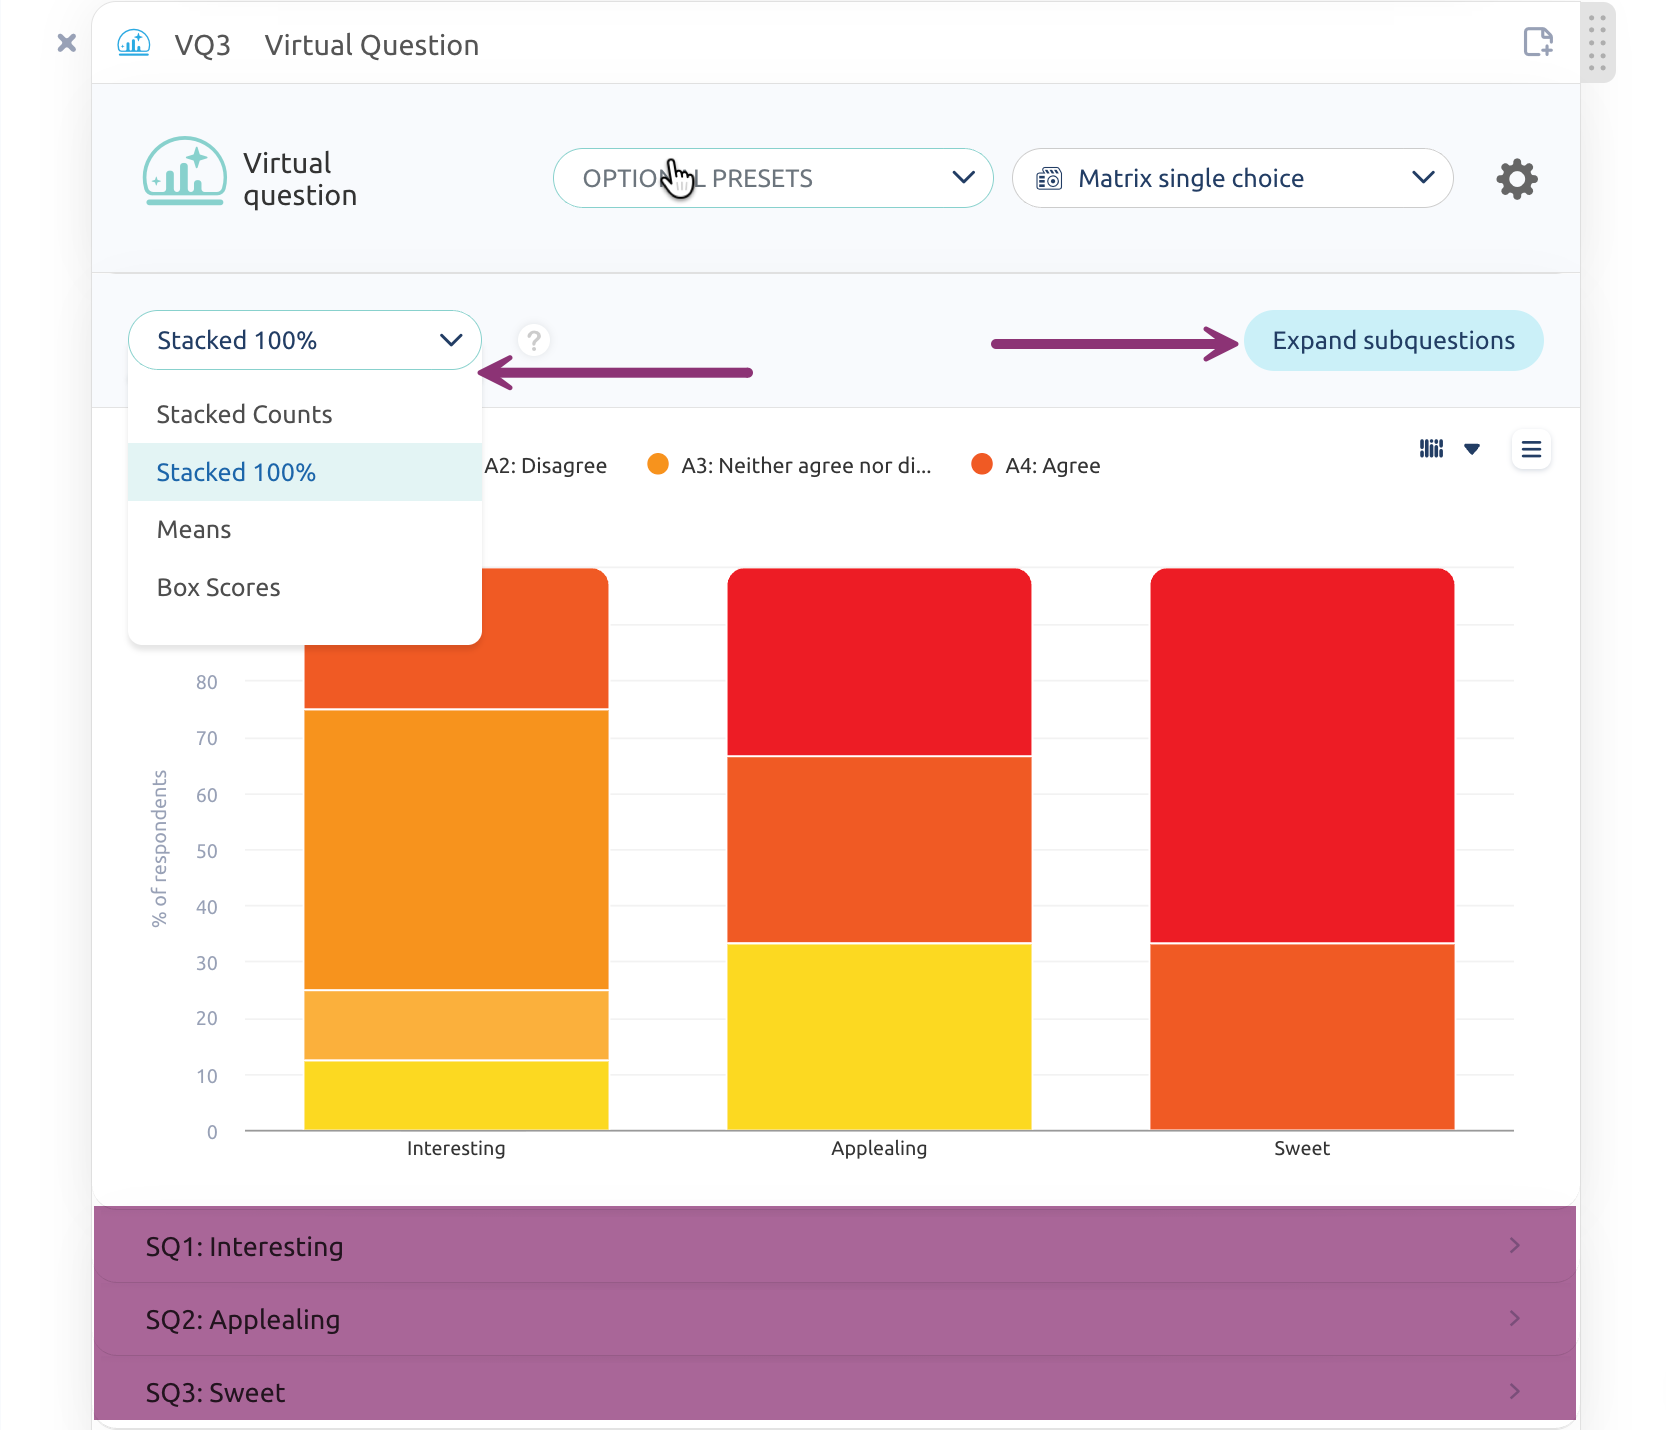Open the Optional Presets dropdown

tap(773, 178)
